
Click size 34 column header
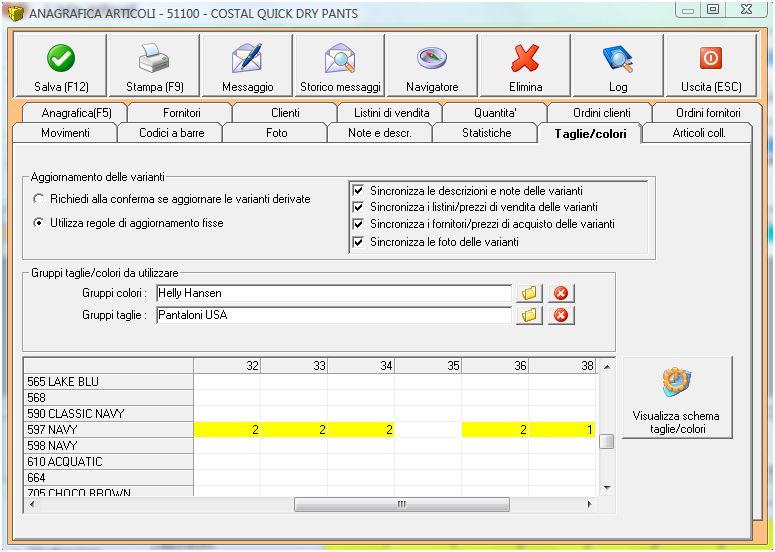click(361, 366)
